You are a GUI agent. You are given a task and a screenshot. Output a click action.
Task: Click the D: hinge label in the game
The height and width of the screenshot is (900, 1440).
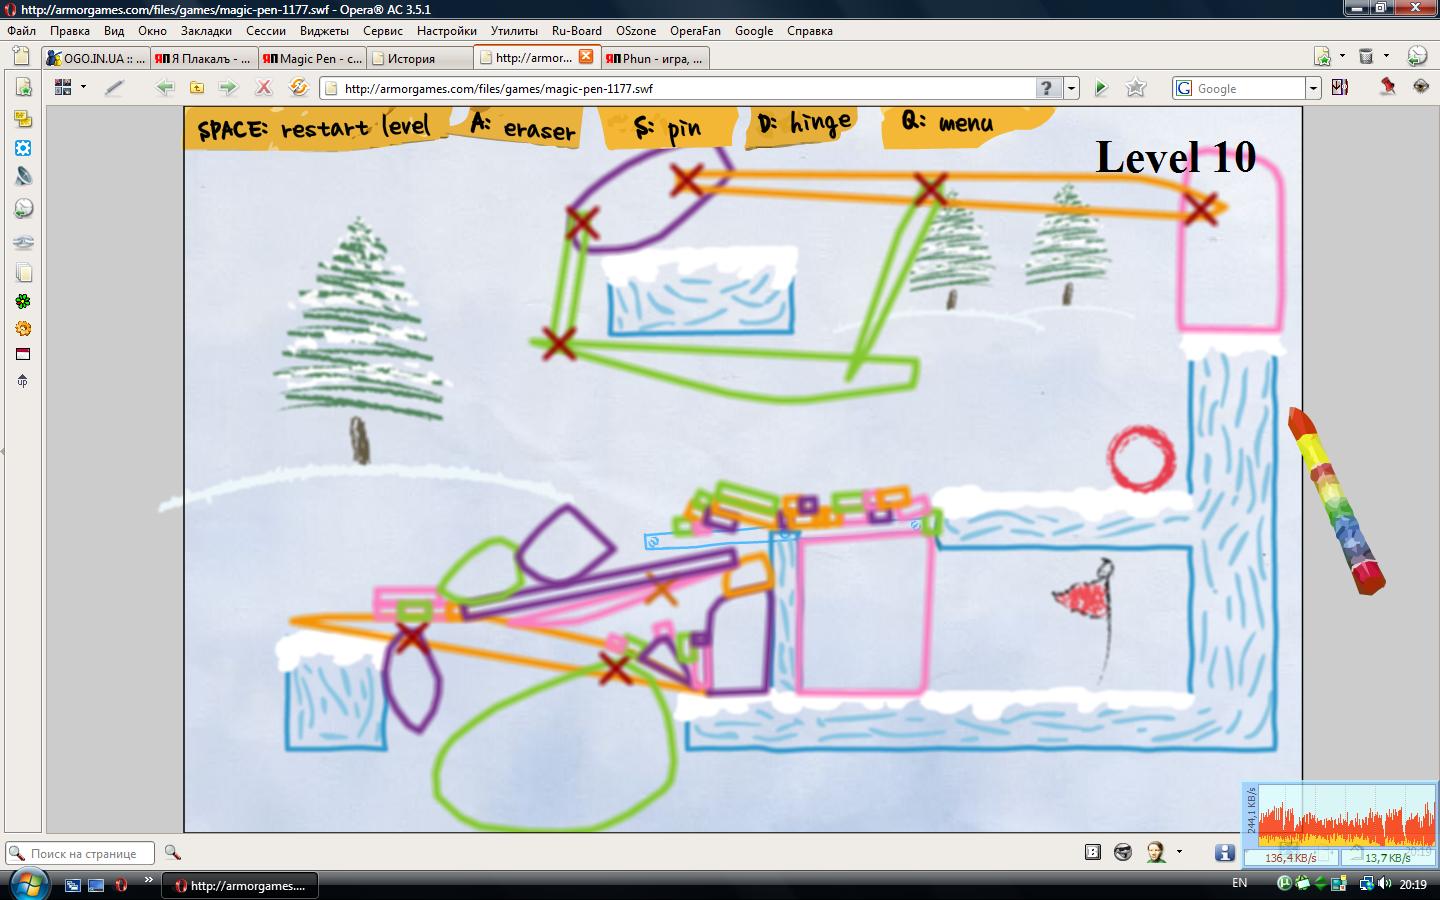806,123
